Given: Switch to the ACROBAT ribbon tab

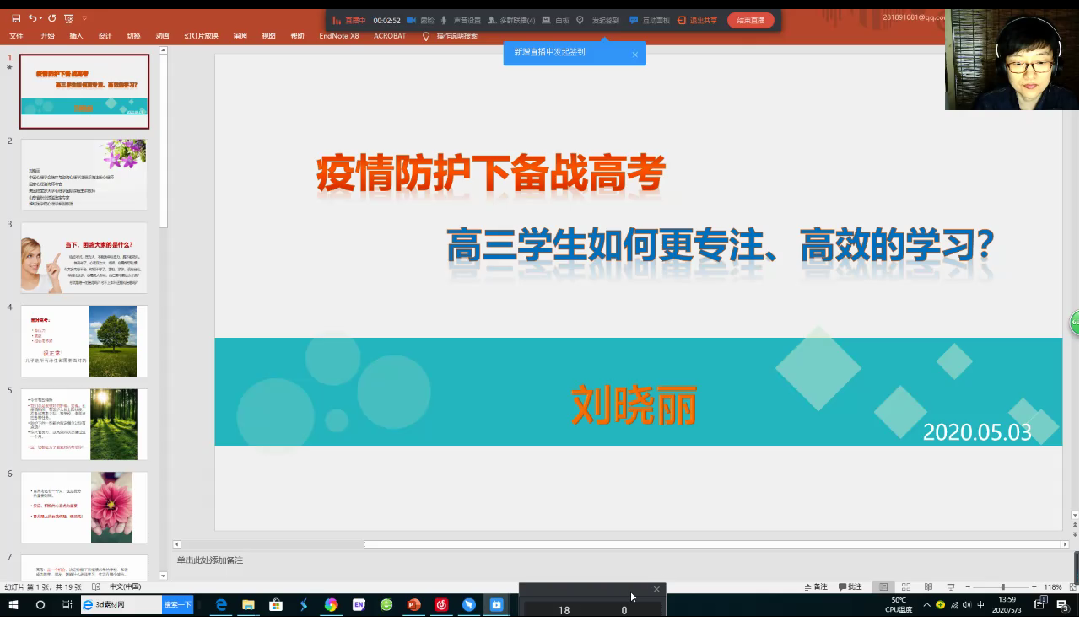Looking at the screenshot, I should coord(390,36).
